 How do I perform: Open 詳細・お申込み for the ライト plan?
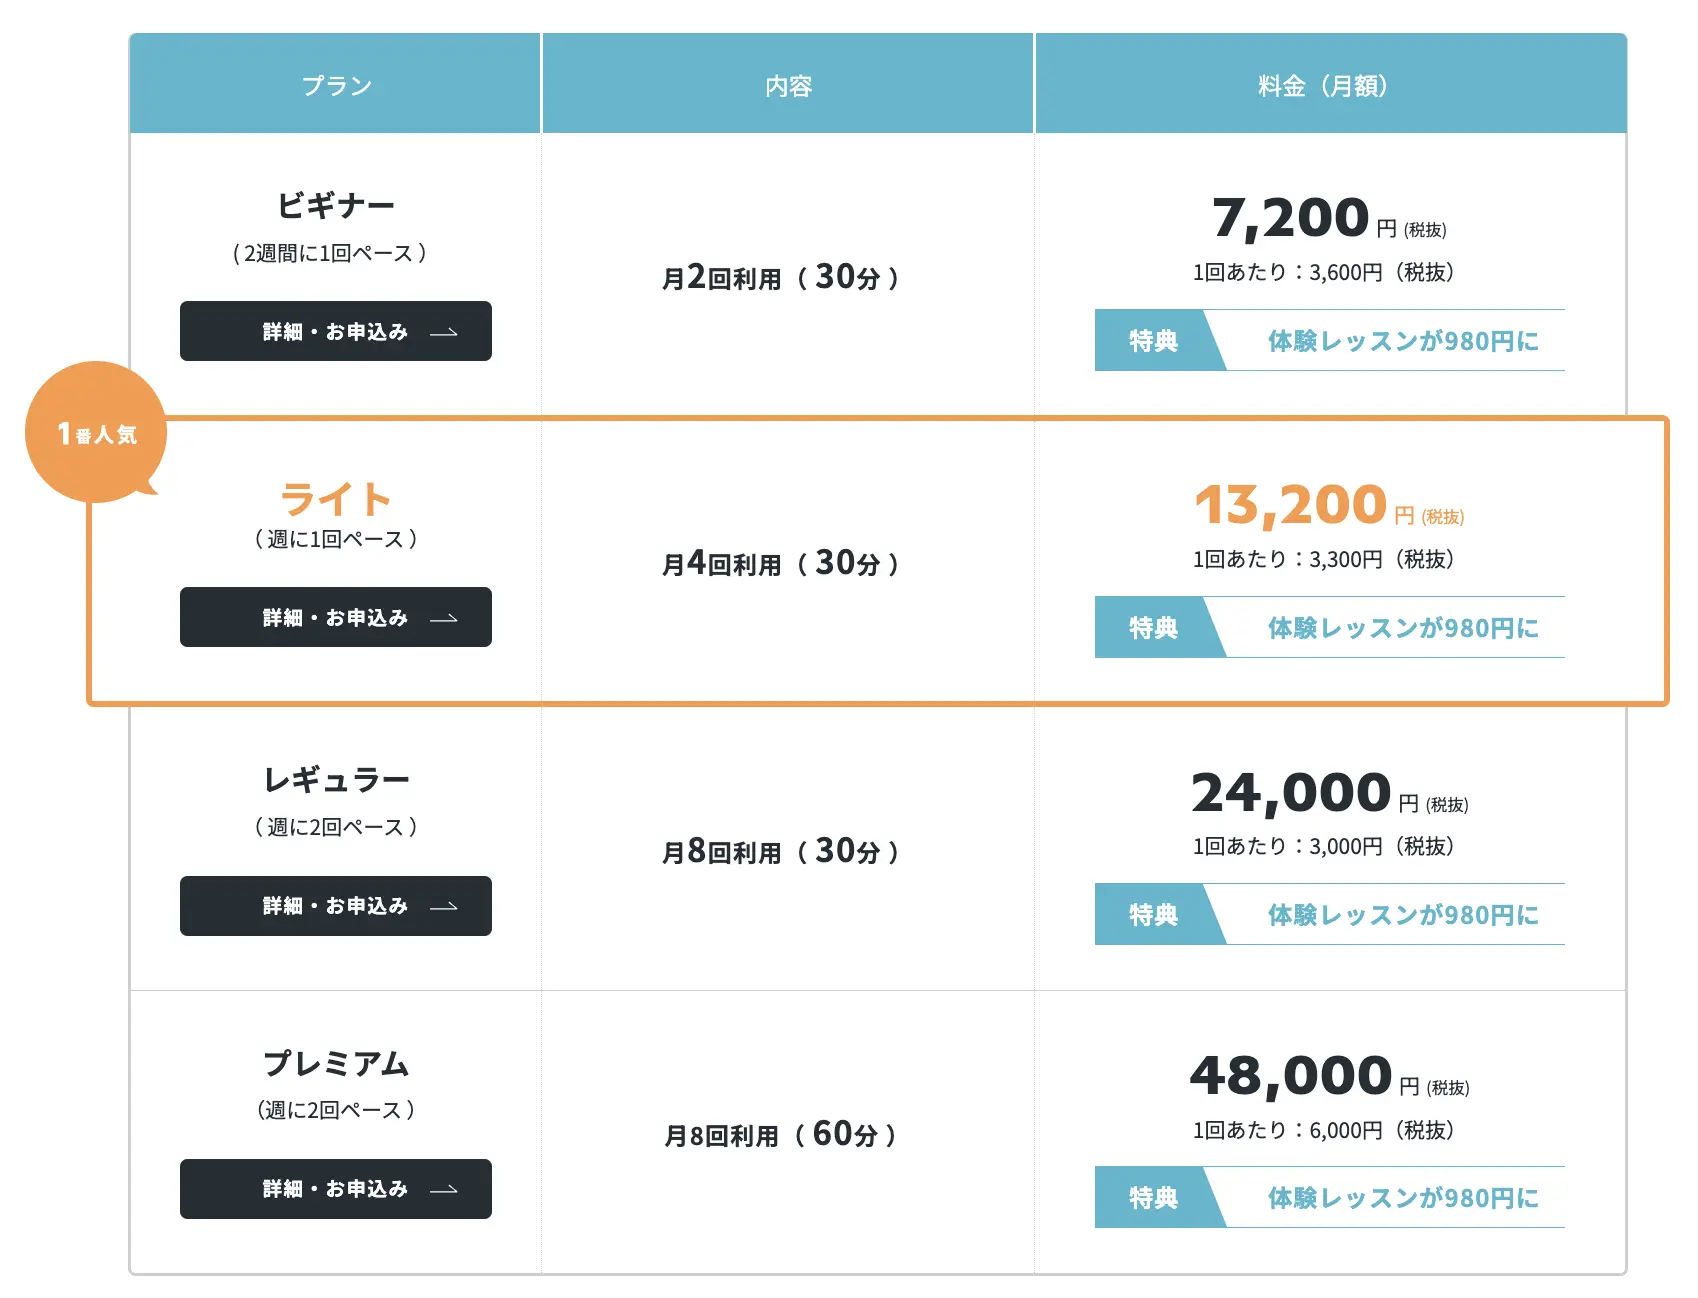point(336,617)
